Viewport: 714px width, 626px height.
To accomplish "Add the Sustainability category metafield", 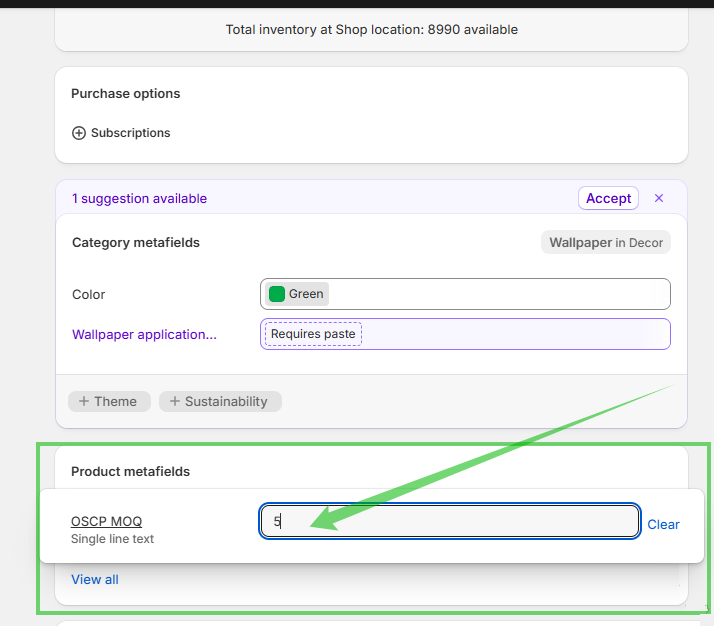I will click(x=220, y=401).
